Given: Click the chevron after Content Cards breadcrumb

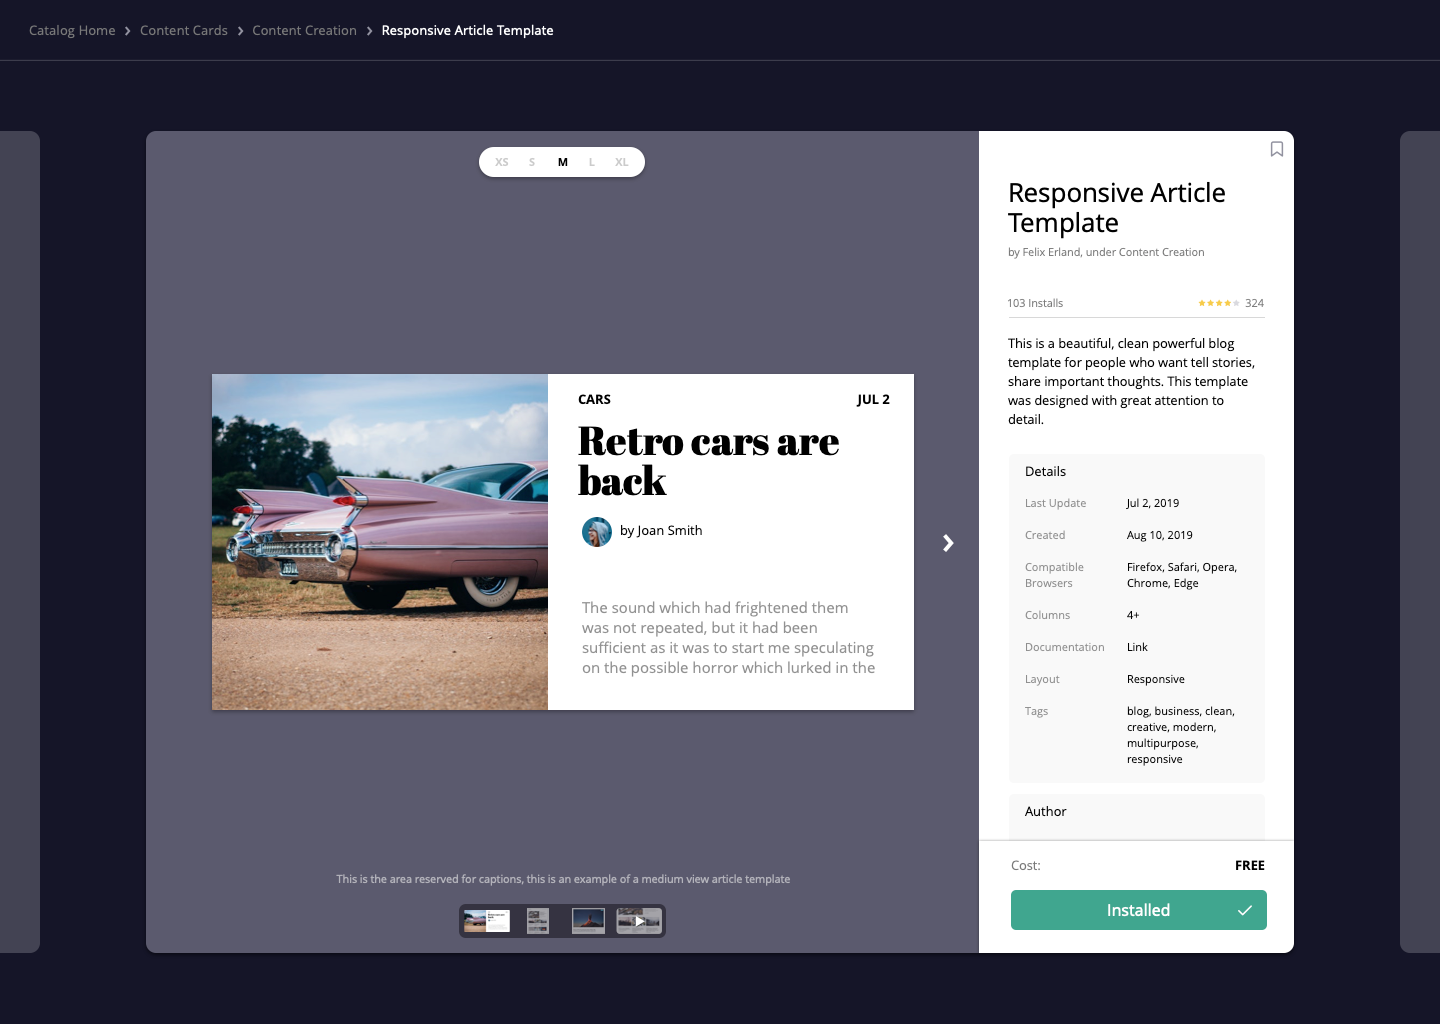Looking at the screenshot, I should click(x=239, y=30).
